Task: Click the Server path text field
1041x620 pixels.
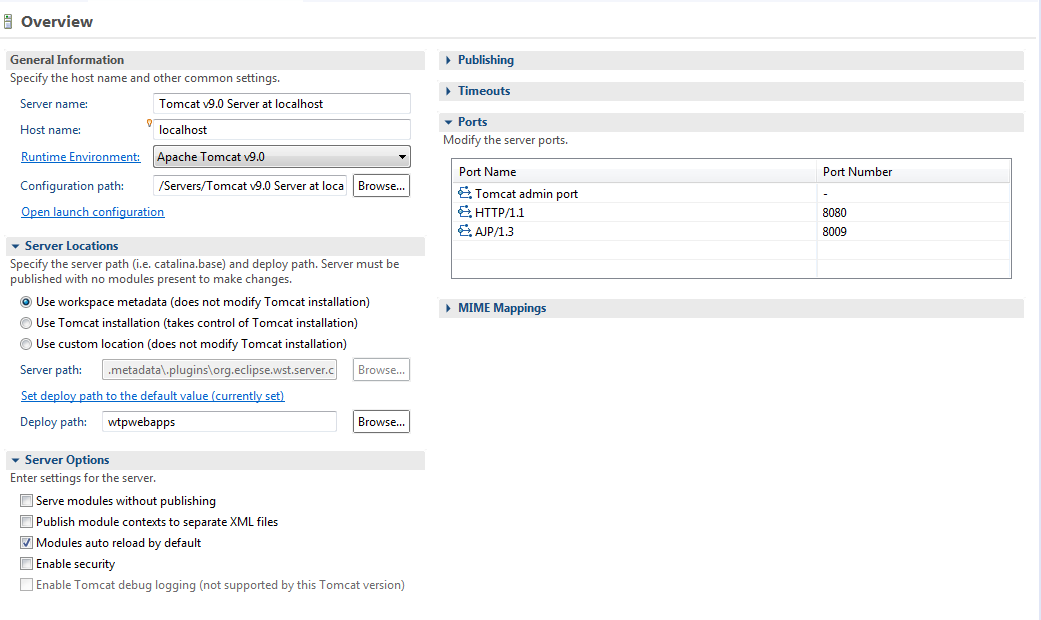Action: [219, 370]
